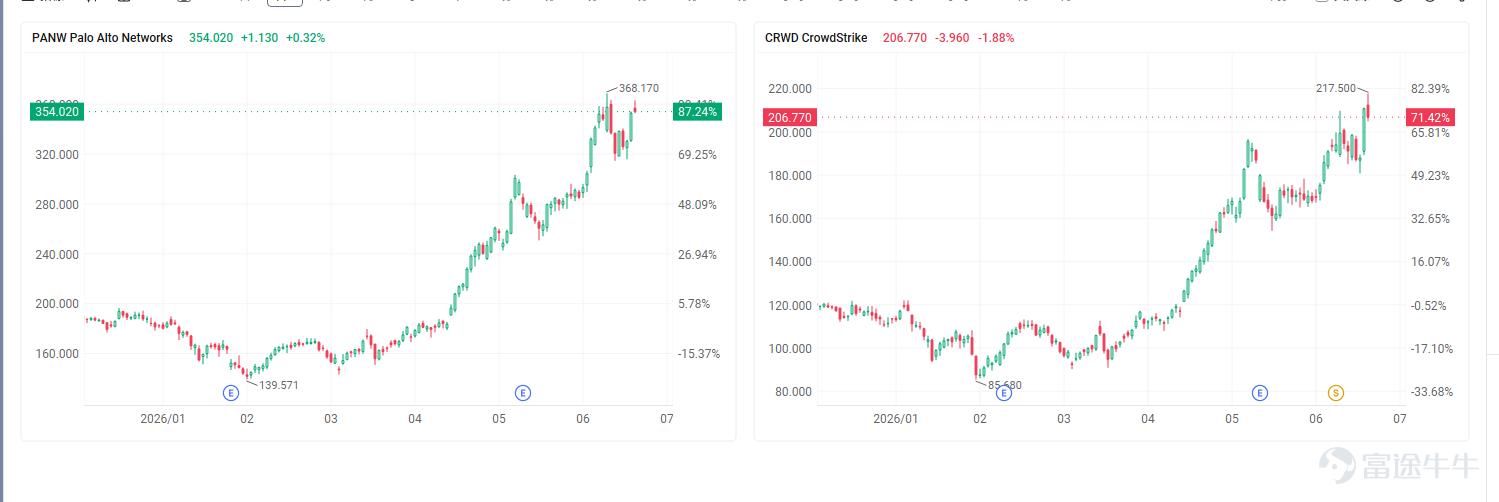1499x502 pixels.
Task: Click PANW's +0.32% change value
Action: [x=305, y=38]
